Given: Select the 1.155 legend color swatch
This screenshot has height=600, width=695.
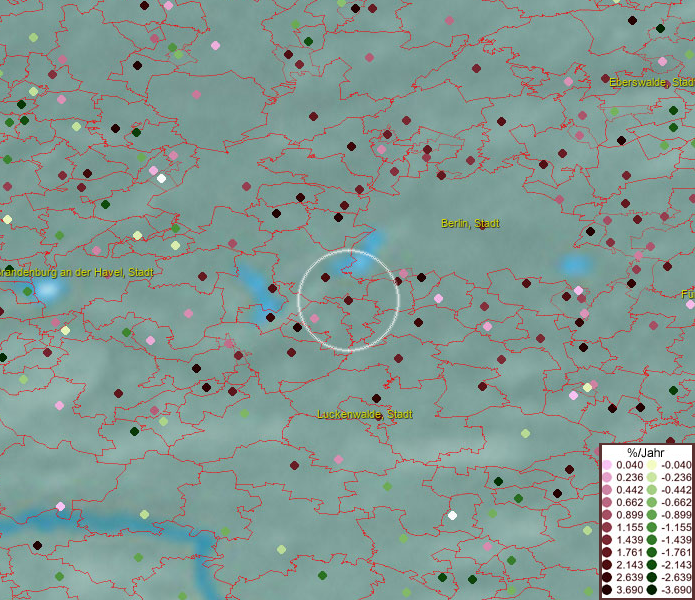Looking at the screenshot, I should click(x=607, y=527).
